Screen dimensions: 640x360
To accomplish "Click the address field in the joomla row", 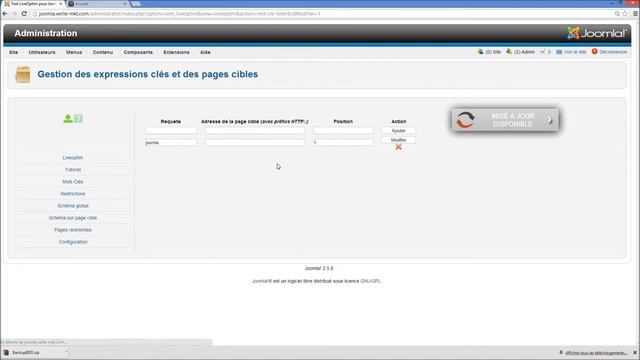I will pos(255,142).
